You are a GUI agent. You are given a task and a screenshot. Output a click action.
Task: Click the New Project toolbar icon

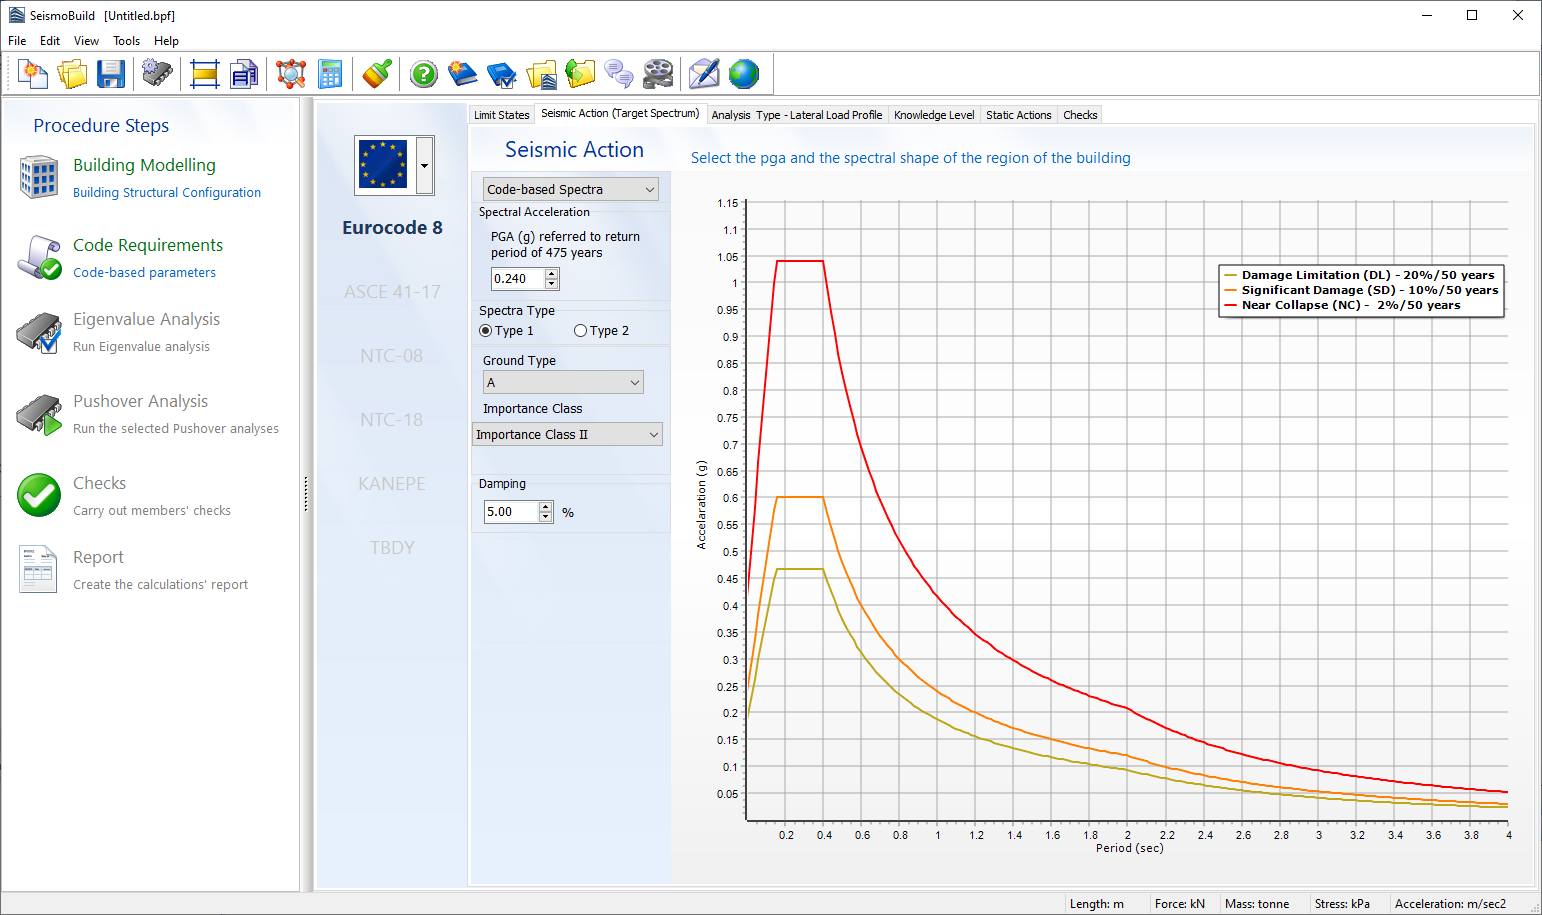33,74
